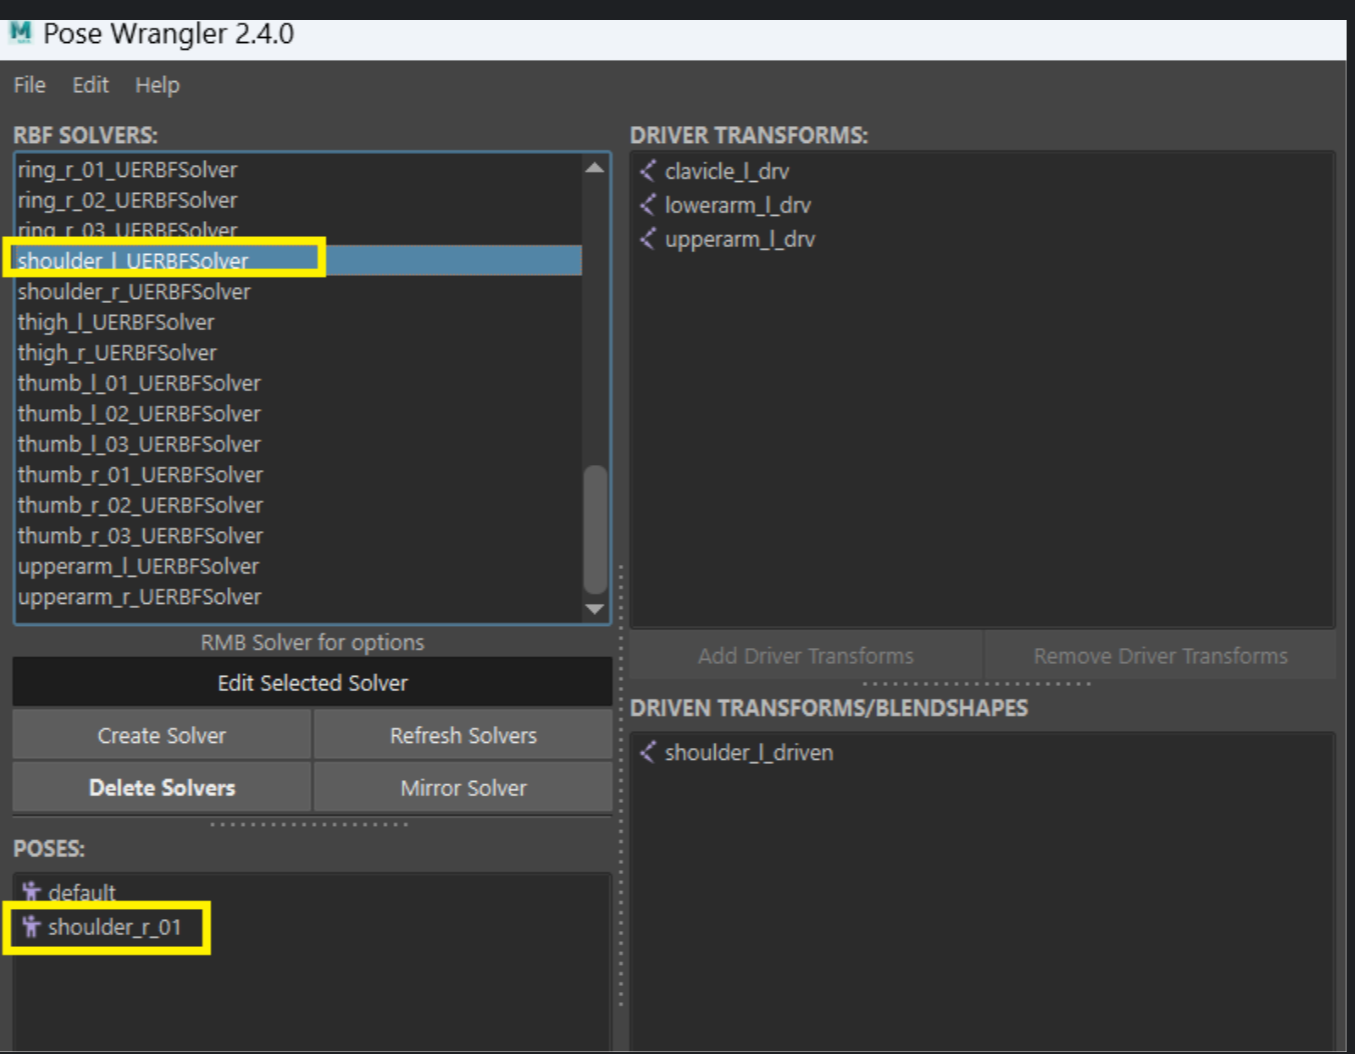Open the Help menu
1355x1054 pixels.
point(157,85)
